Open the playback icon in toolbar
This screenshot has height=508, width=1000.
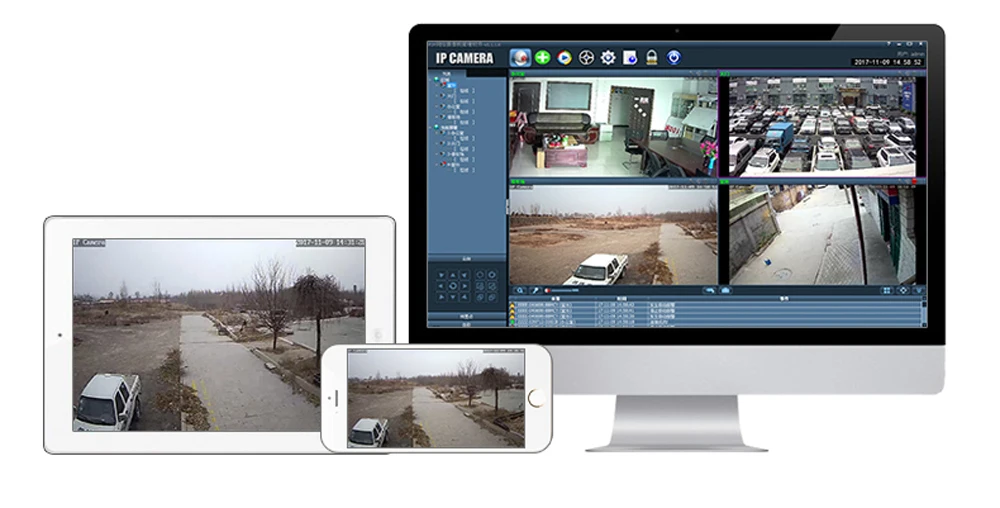564,57
